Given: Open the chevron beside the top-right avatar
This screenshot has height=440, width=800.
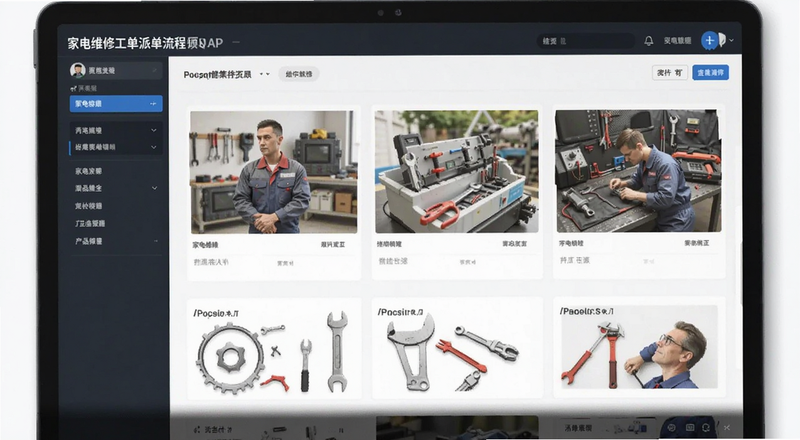Looking at the screenshot, I should coord(731,40).
